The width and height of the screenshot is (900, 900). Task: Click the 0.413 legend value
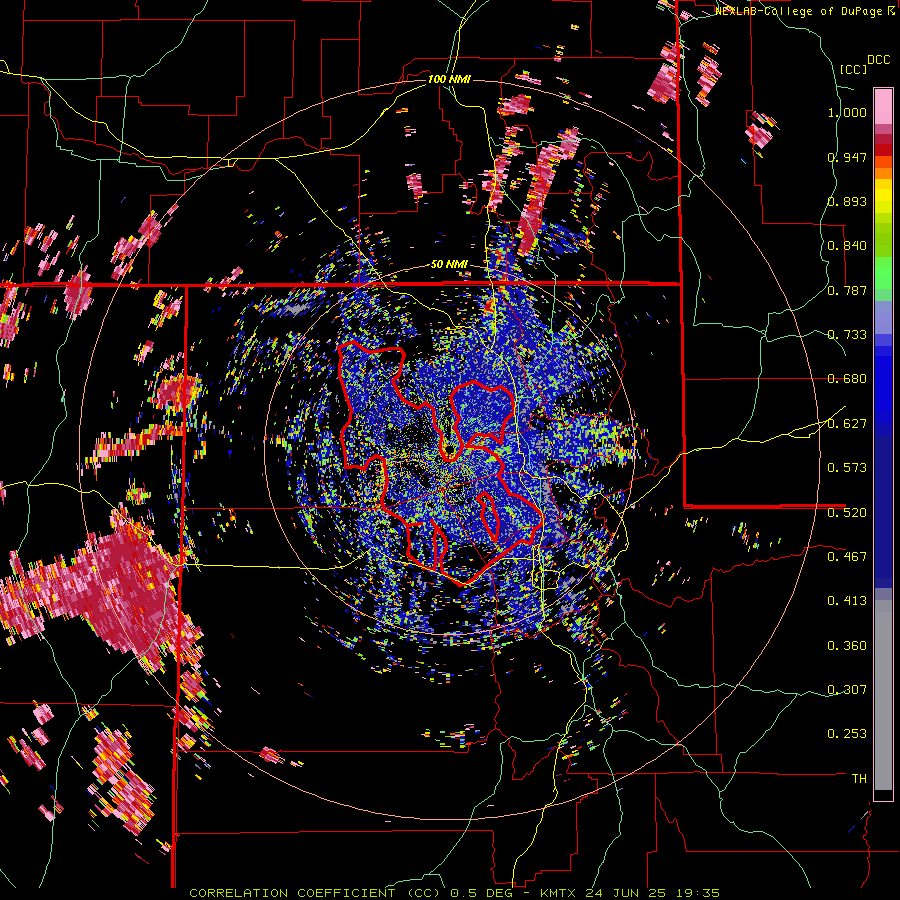847,601
